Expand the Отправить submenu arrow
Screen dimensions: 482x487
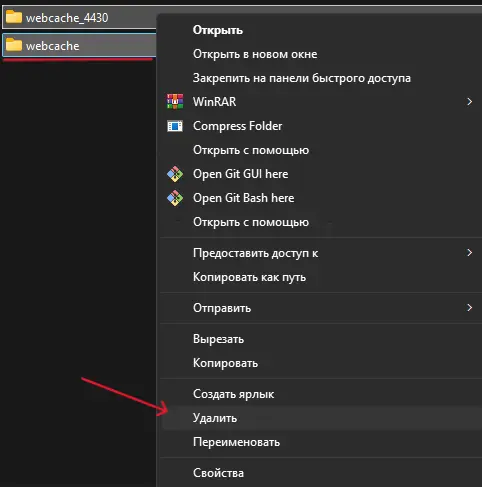[469, 308]
